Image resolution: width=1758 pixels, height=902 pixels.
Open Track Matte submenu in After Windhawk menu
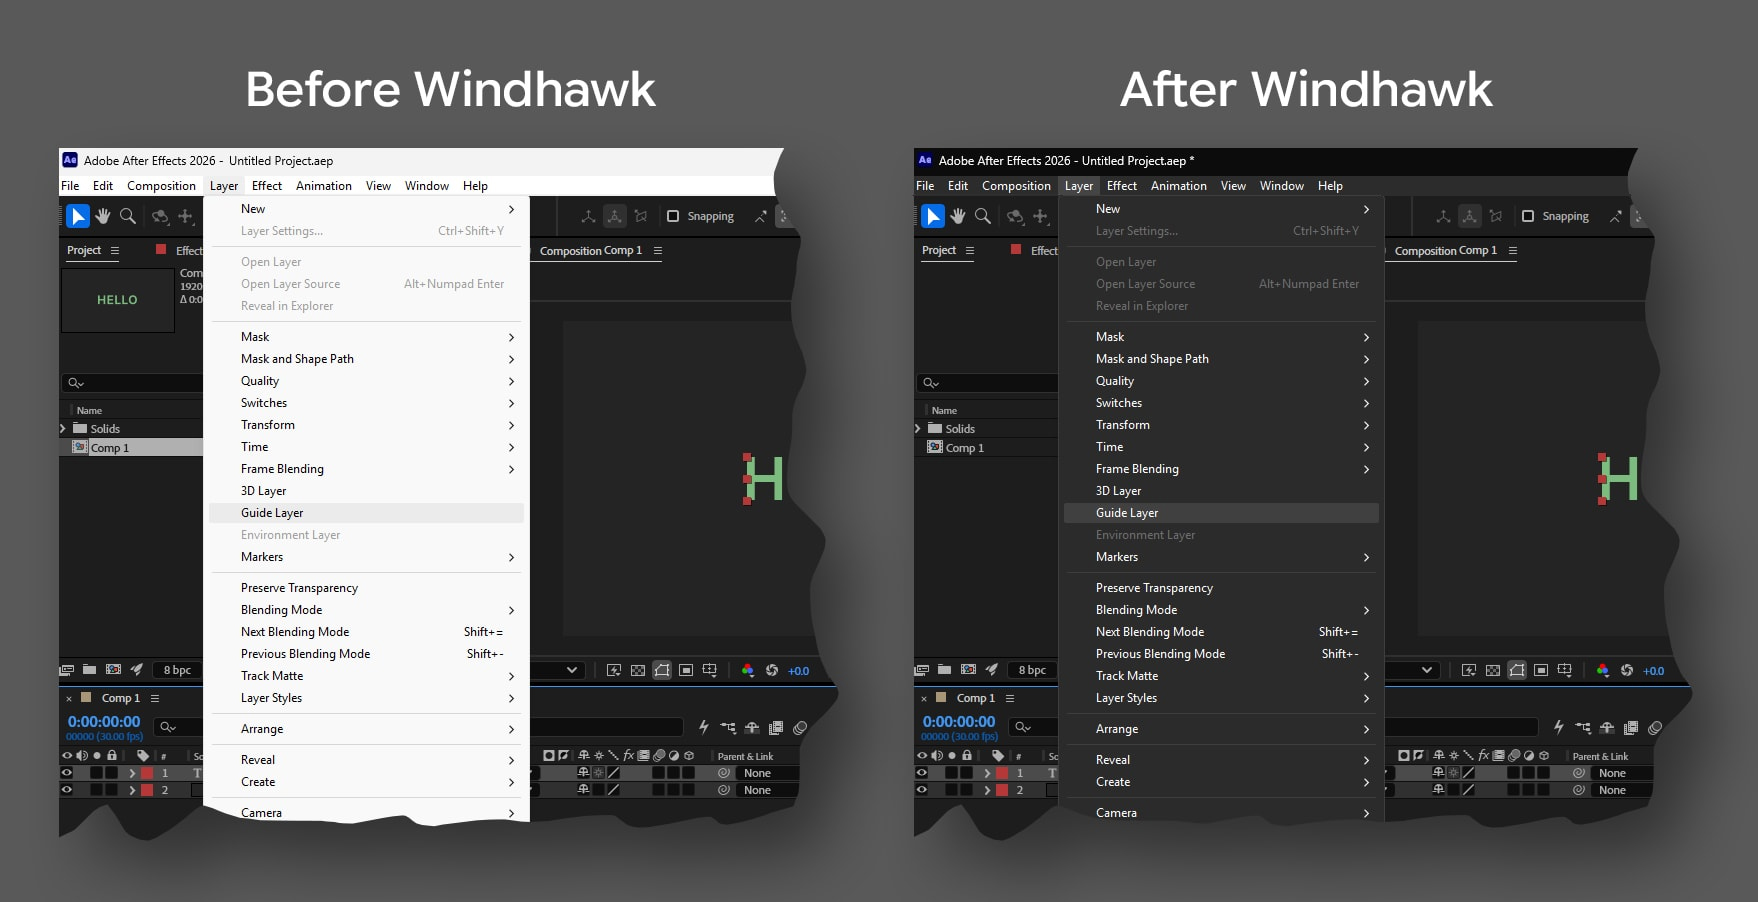(1221, 676)
